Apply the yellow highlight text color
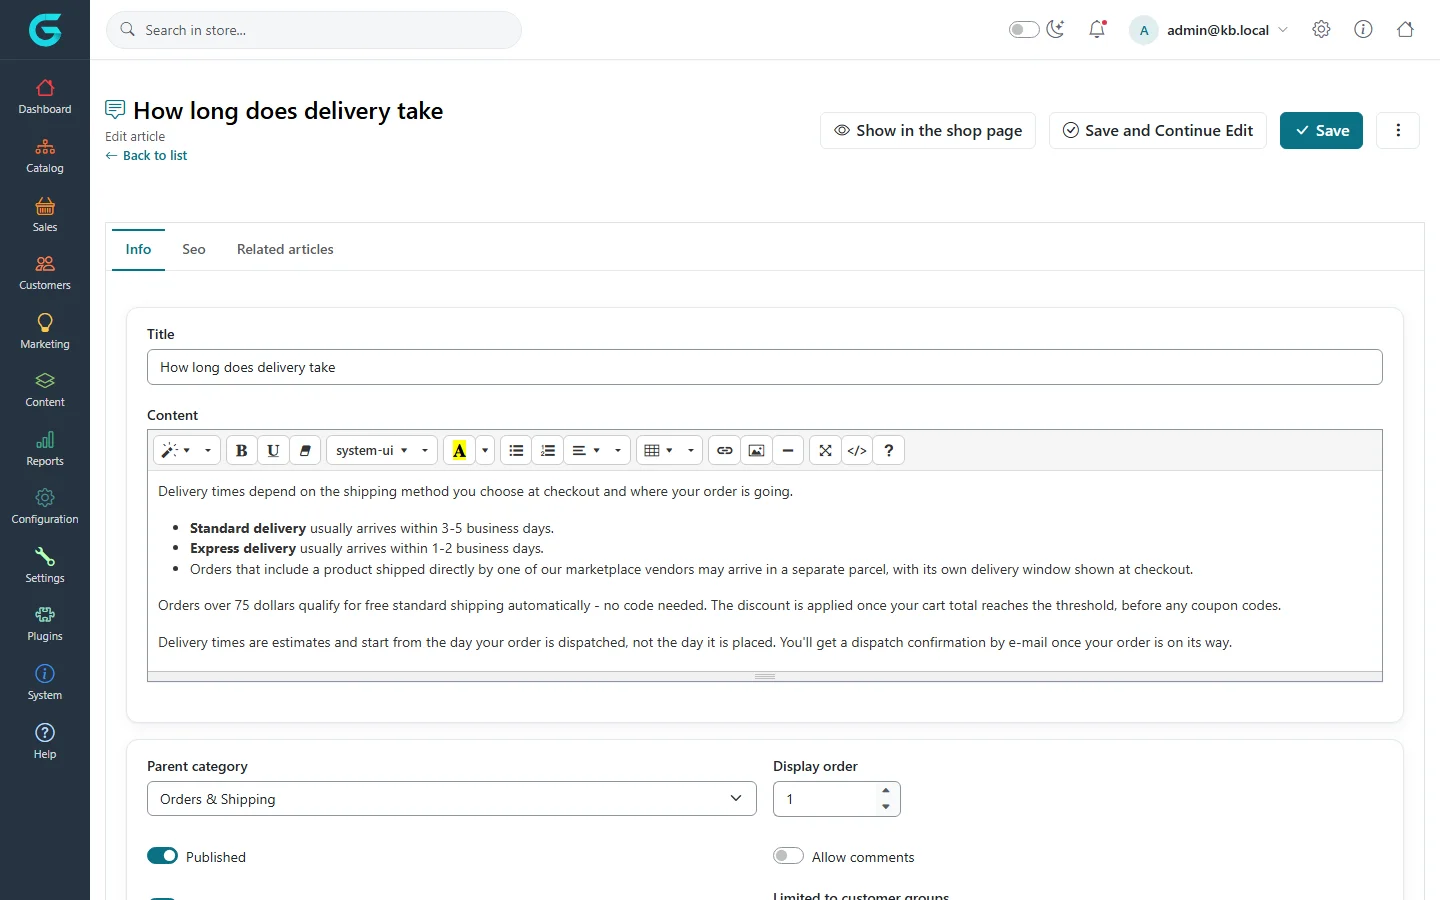The image size is (1440, 900). click(459, 451)
